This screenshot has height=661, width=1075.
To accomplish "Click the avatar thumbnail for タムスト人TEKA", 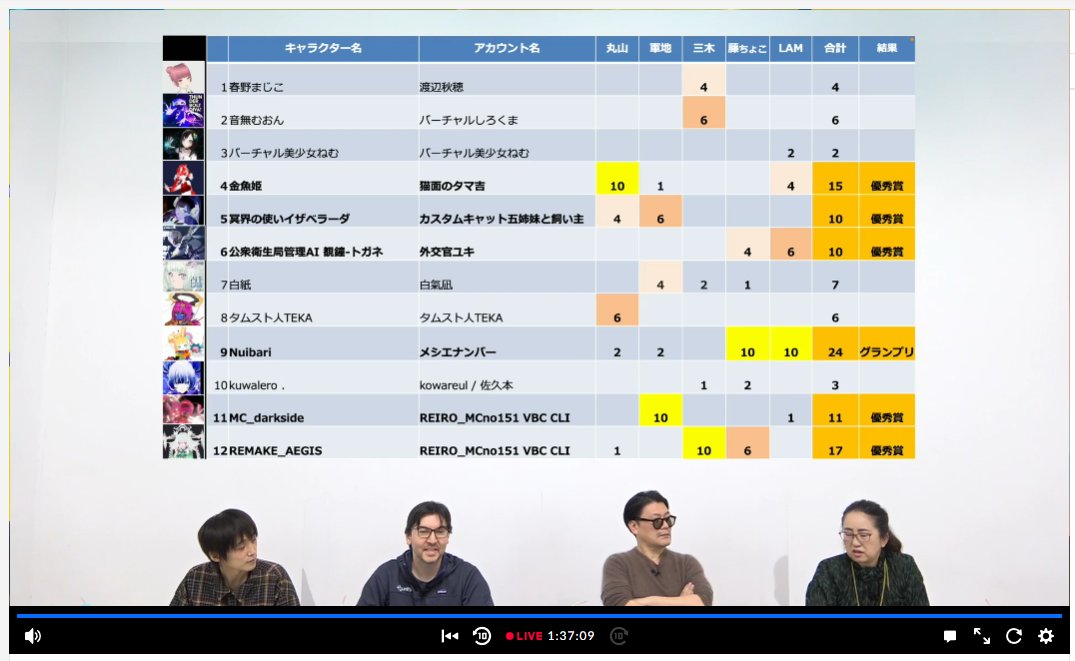I will click(184, 310).
